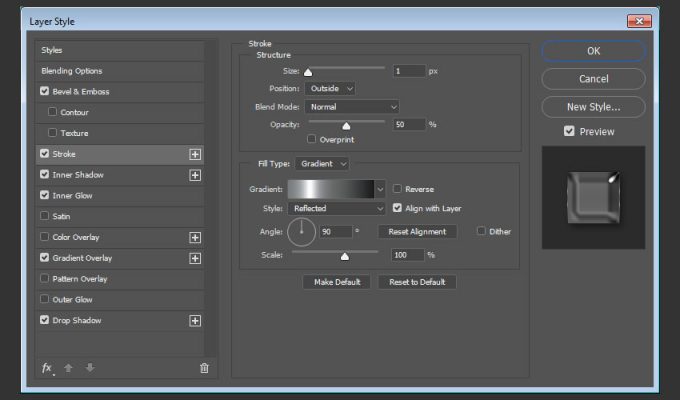Open Satin settings row
Image resolution: width=680 pixels, height=400 pixels.
(119, 216)
